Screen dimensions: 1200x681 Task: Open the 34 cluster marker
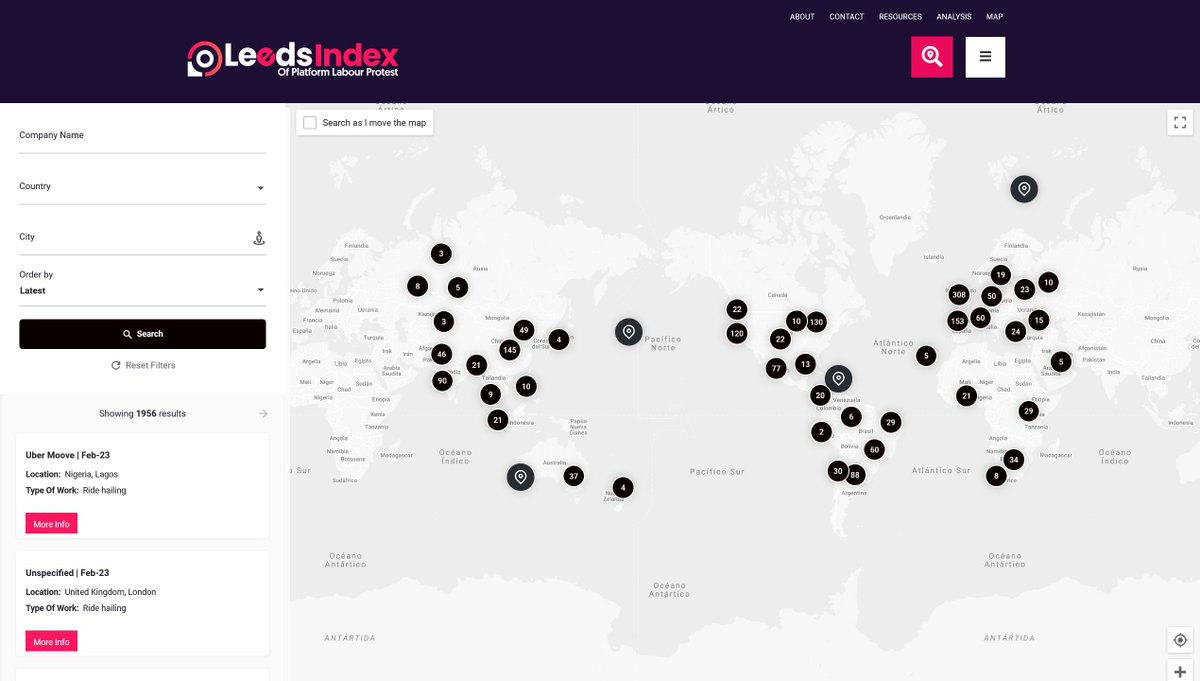1013,460
